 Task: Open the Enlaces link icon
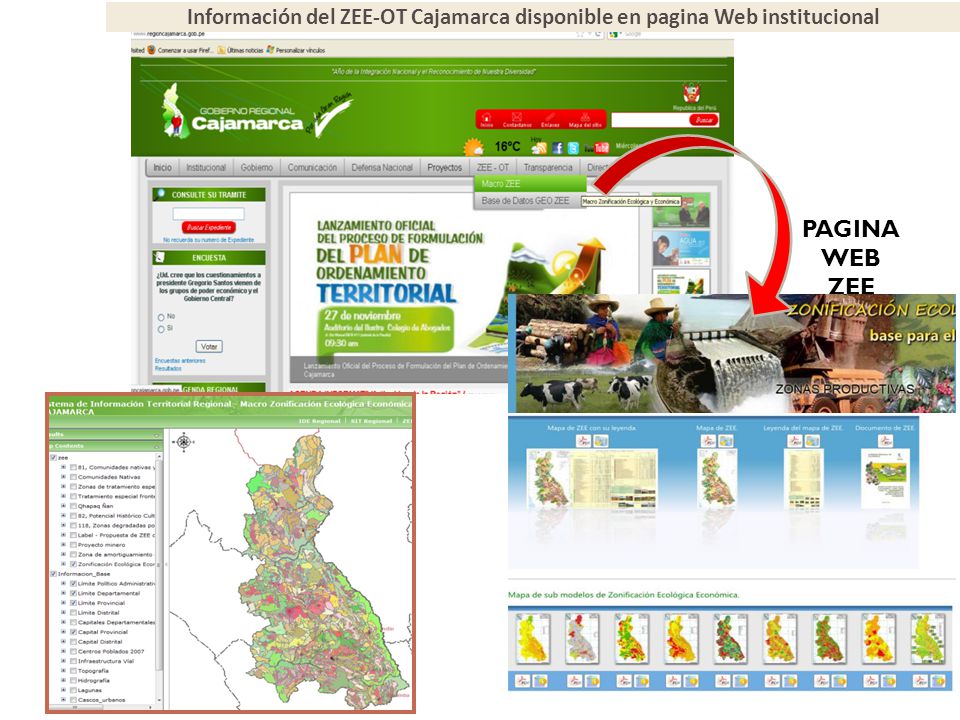coord(550,116)
